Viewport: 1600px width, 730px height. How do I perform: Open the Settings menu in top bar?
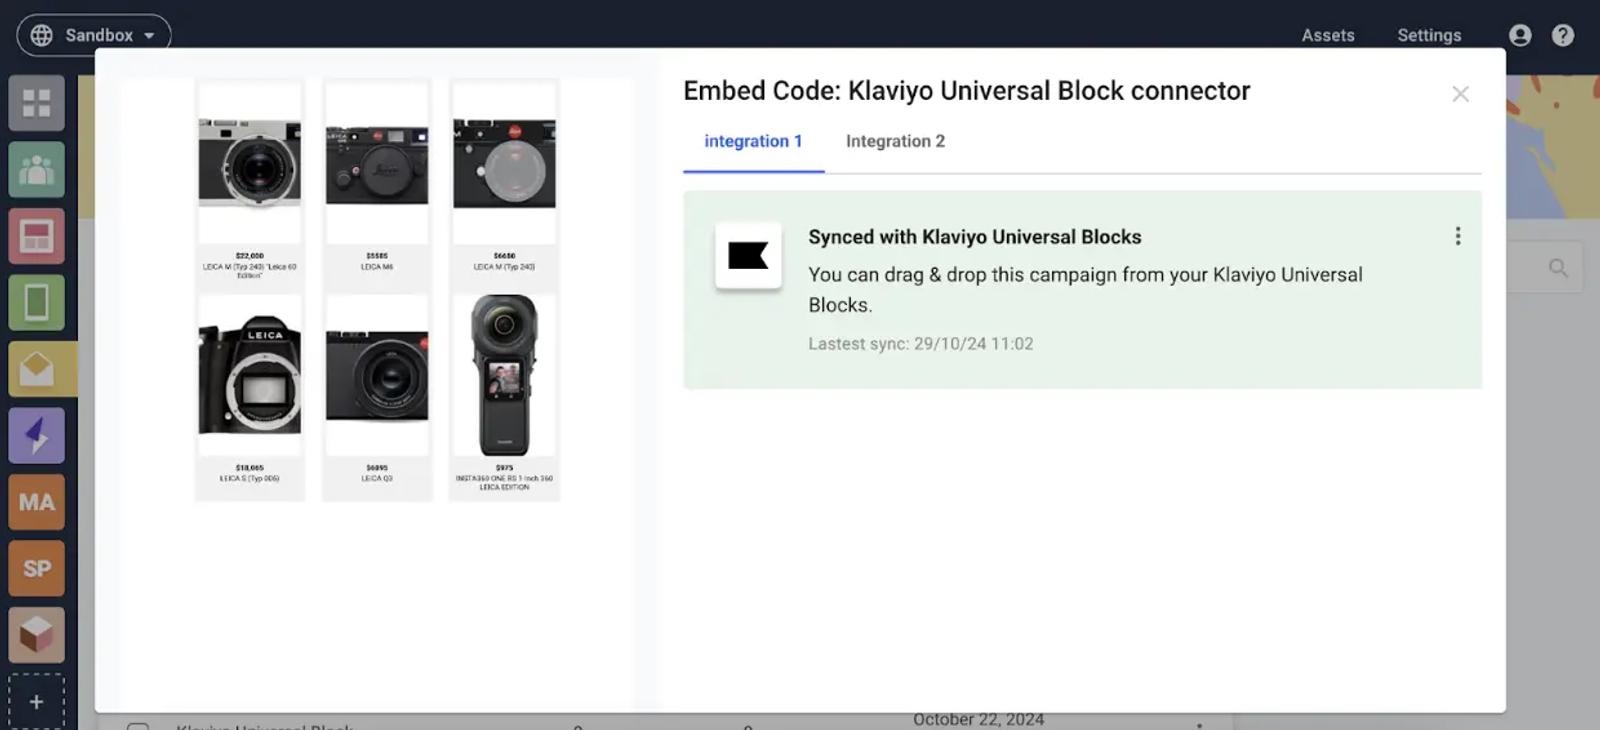pyautogui.click(x=1429, y=35)
